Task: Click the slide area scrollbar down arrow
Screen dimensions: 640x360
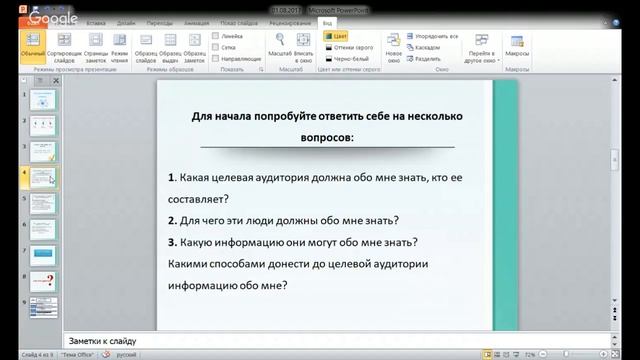Action: tap(615, 300)
